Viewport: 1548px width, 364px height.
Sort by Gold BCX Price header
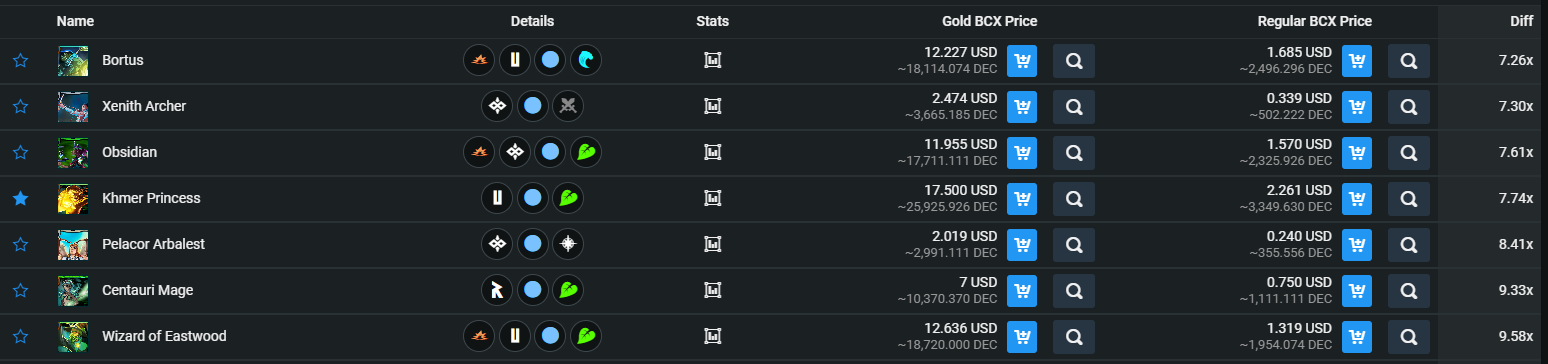pos(989,21)
